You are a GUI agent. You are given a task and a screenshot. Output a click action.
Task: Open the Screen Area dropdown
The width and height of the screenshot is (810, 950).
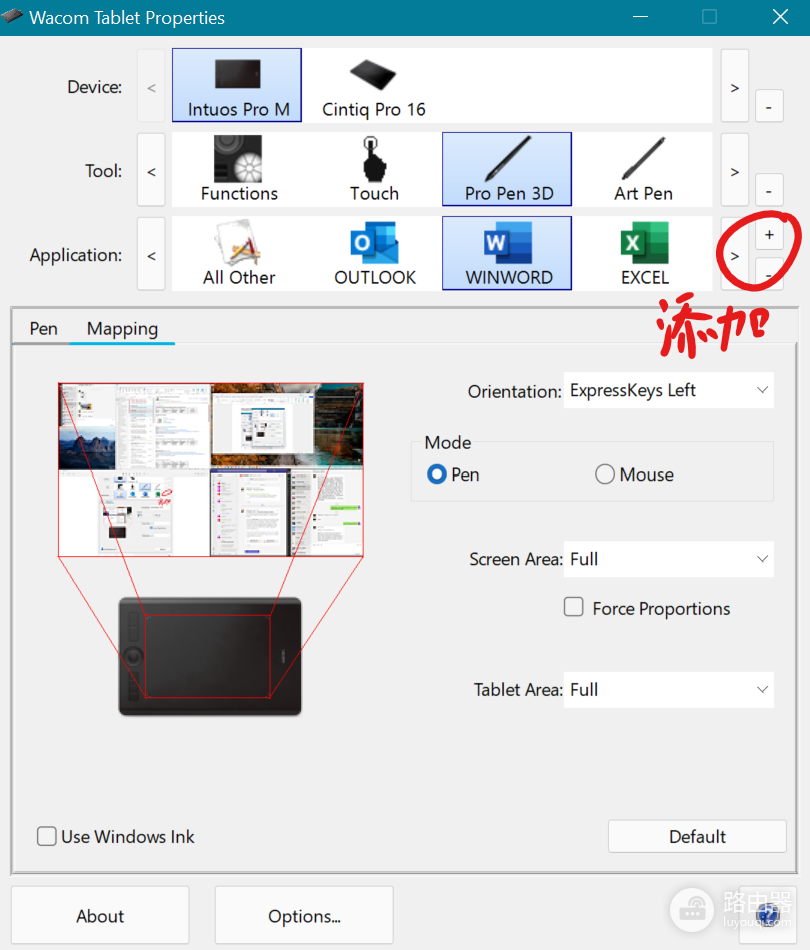[x=668, y=559]
